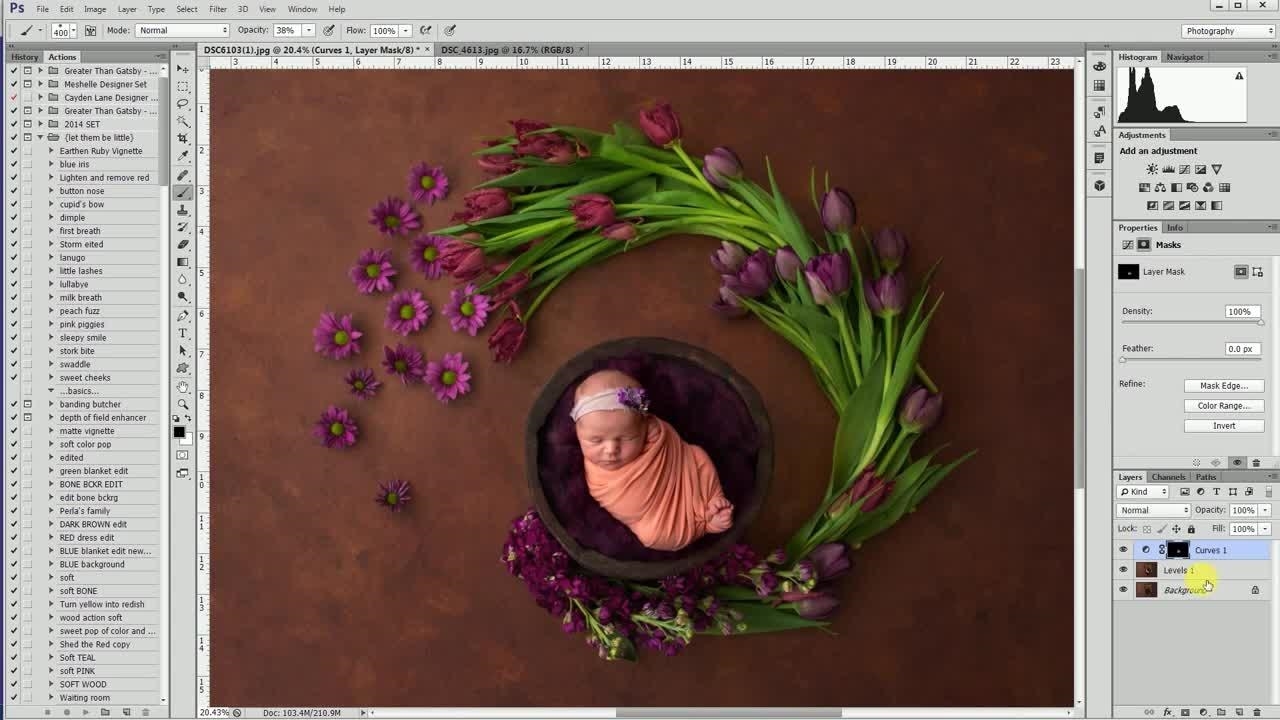Click the foreground color swatch
Image resolution: width=1280 pixels, height=720 pixels.
click(179, 431)
